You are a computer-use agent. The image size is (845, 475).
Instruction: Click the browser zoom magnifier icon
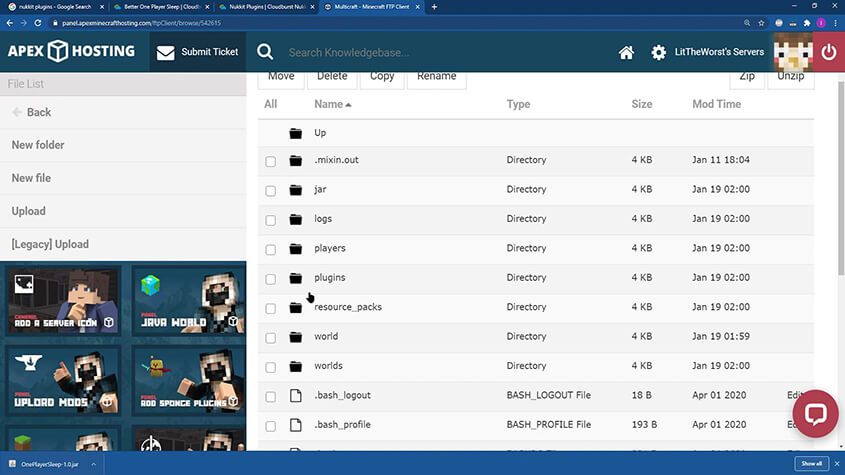[747, 23]
